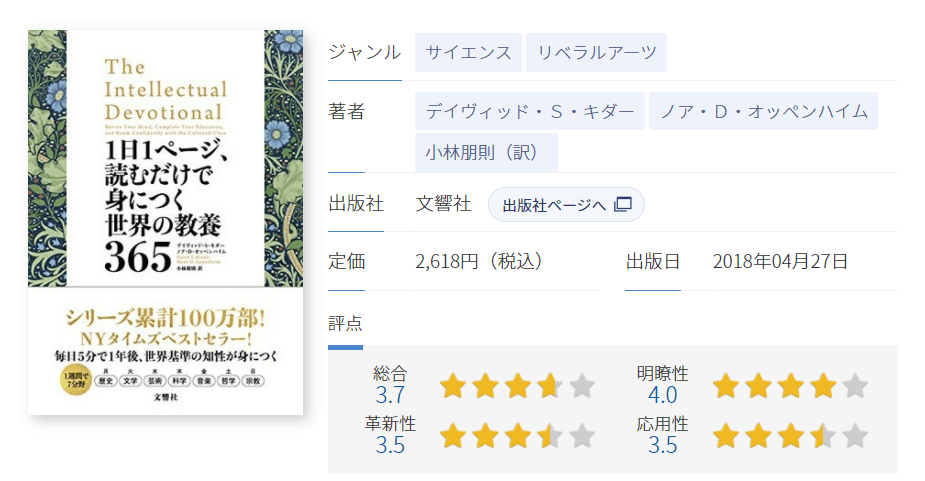Click half-filled fourth star of 革新性 rating

550,436
